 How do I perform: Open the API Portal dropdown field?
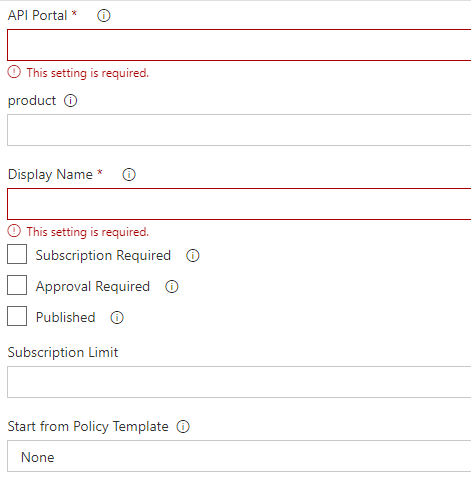(x=239, y=45)
